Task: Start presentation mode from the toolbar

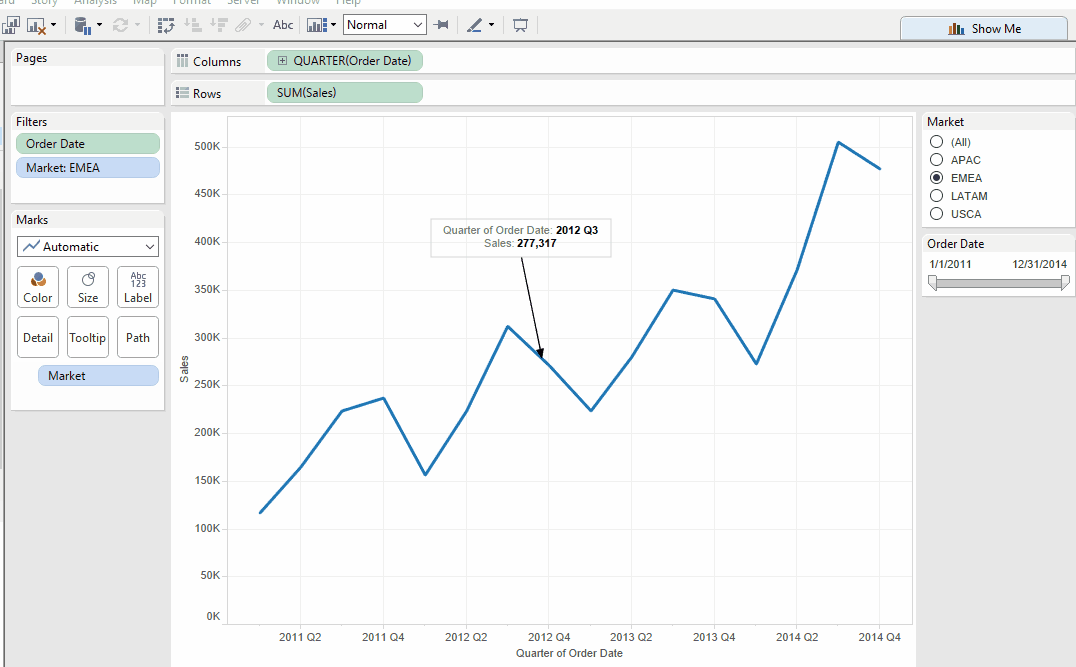Action: (520, 24)
